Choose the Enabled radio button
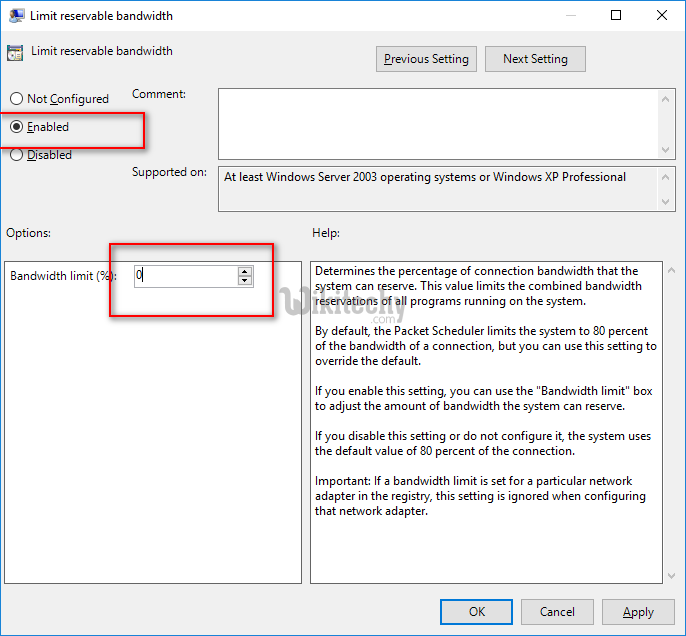Image resolution: width=686 pixels, height=636 pixels. (16, 127)
